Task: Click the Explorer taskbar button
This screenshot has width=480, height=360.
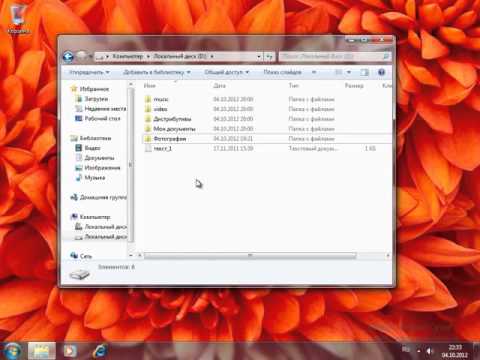Action: pyautogui.click(x=42, y=351)
